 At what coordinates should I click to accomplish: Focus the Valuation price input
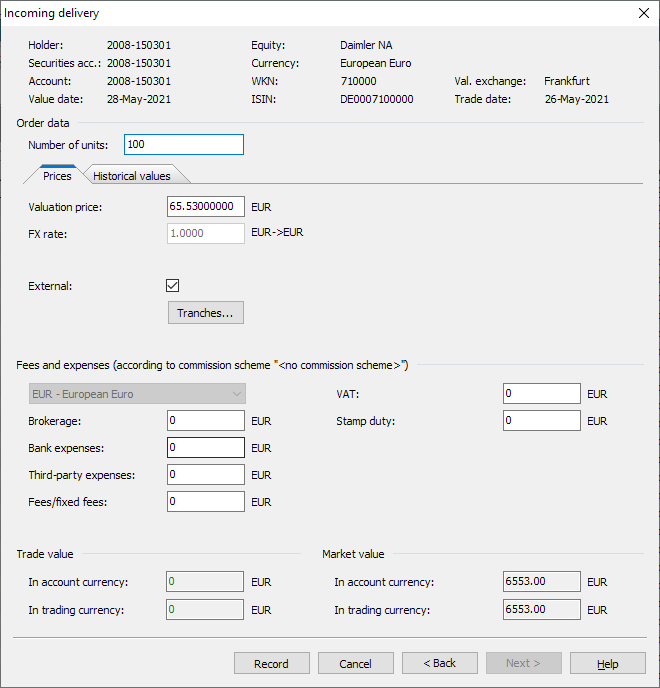click(x=205, y=207)
